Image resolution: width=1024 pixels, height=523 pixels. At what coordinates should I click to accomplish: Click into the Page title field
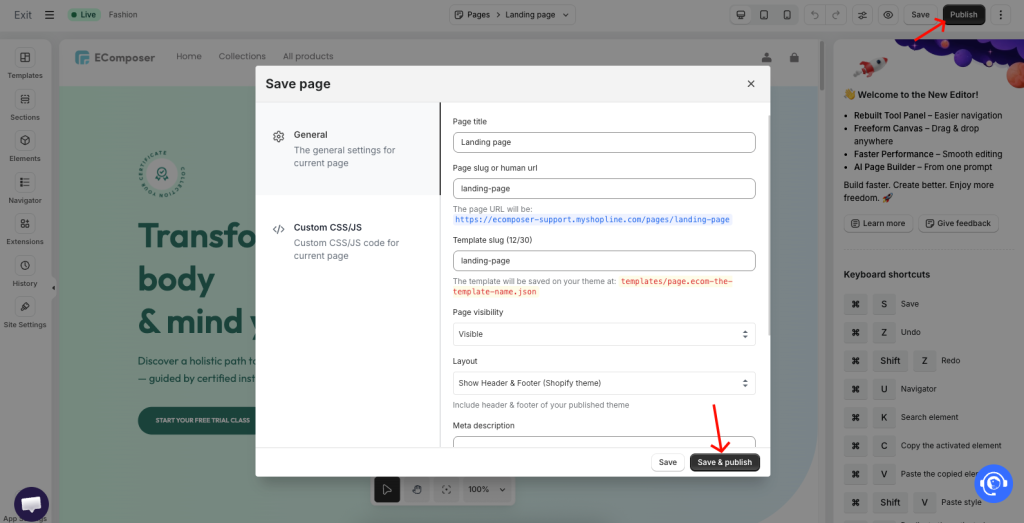point(603,142)
